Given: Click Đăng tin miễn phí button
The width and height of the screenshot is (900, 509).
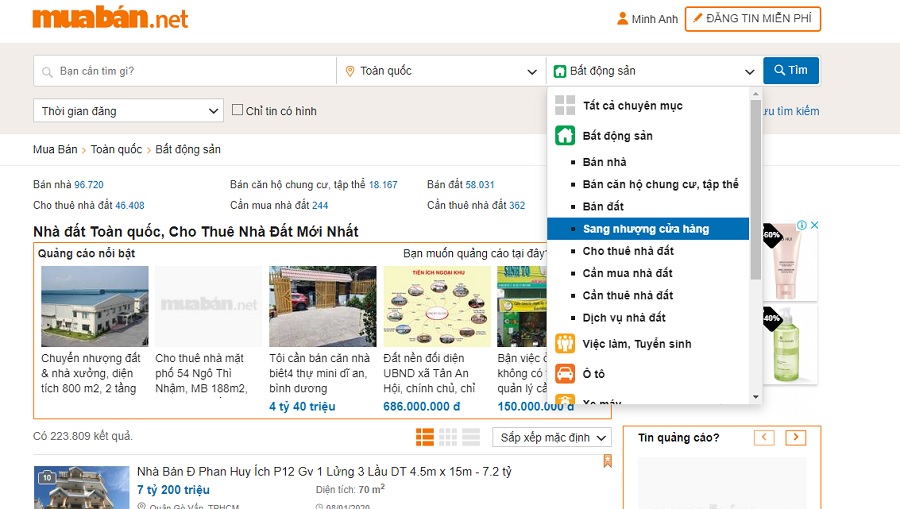Looking at the screenshot, I should (752, 19).
